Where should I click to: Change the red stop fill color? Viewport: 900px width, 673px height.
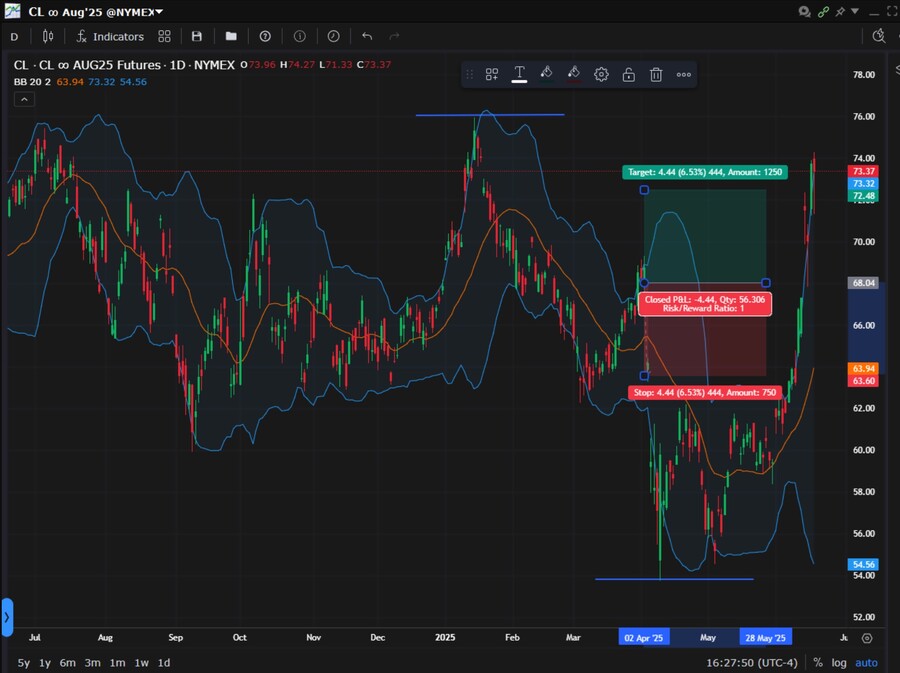pos(573,74)
